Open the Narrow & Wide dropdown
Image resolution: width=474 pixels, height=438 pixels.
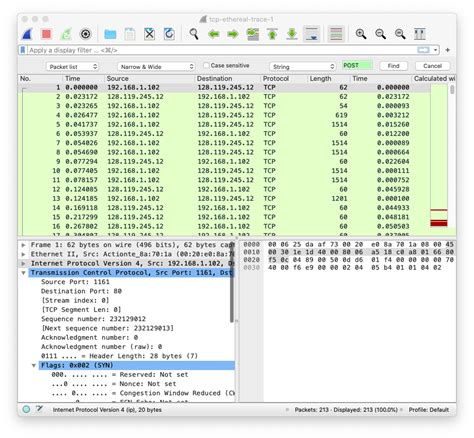tap(156, 67)
